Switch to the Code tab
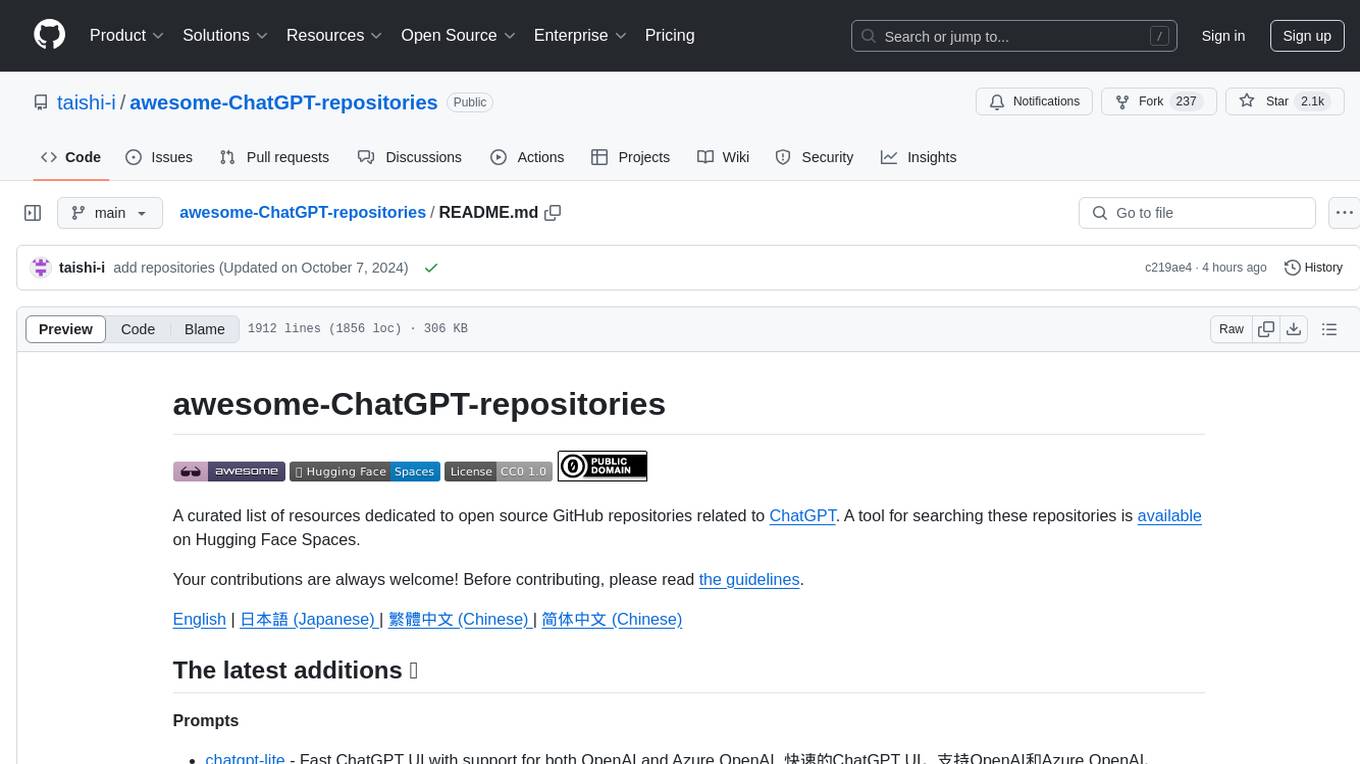This screenshot has height=764, width=1360. coord(71,157)
